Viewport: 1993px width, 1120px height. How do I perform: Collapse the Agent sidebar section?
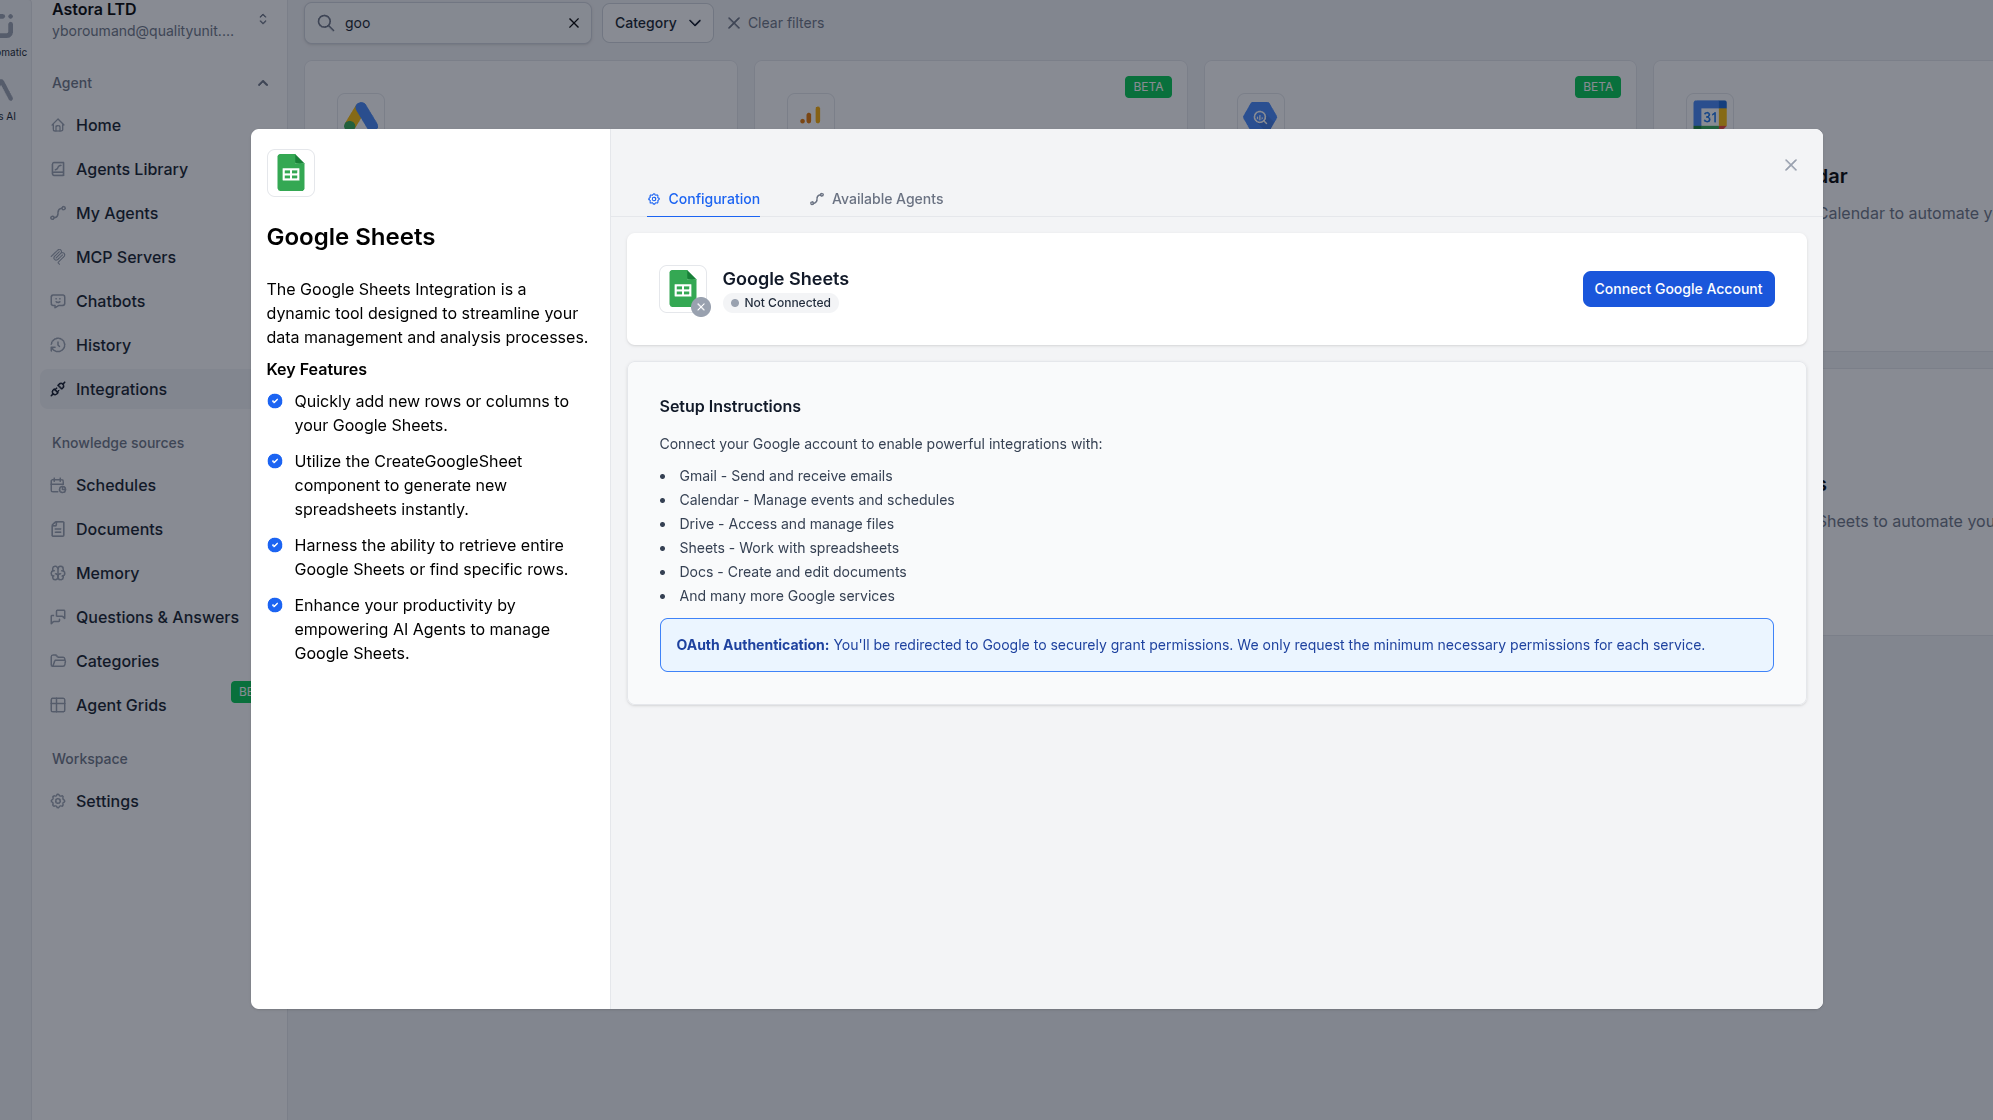coord(263,83)
